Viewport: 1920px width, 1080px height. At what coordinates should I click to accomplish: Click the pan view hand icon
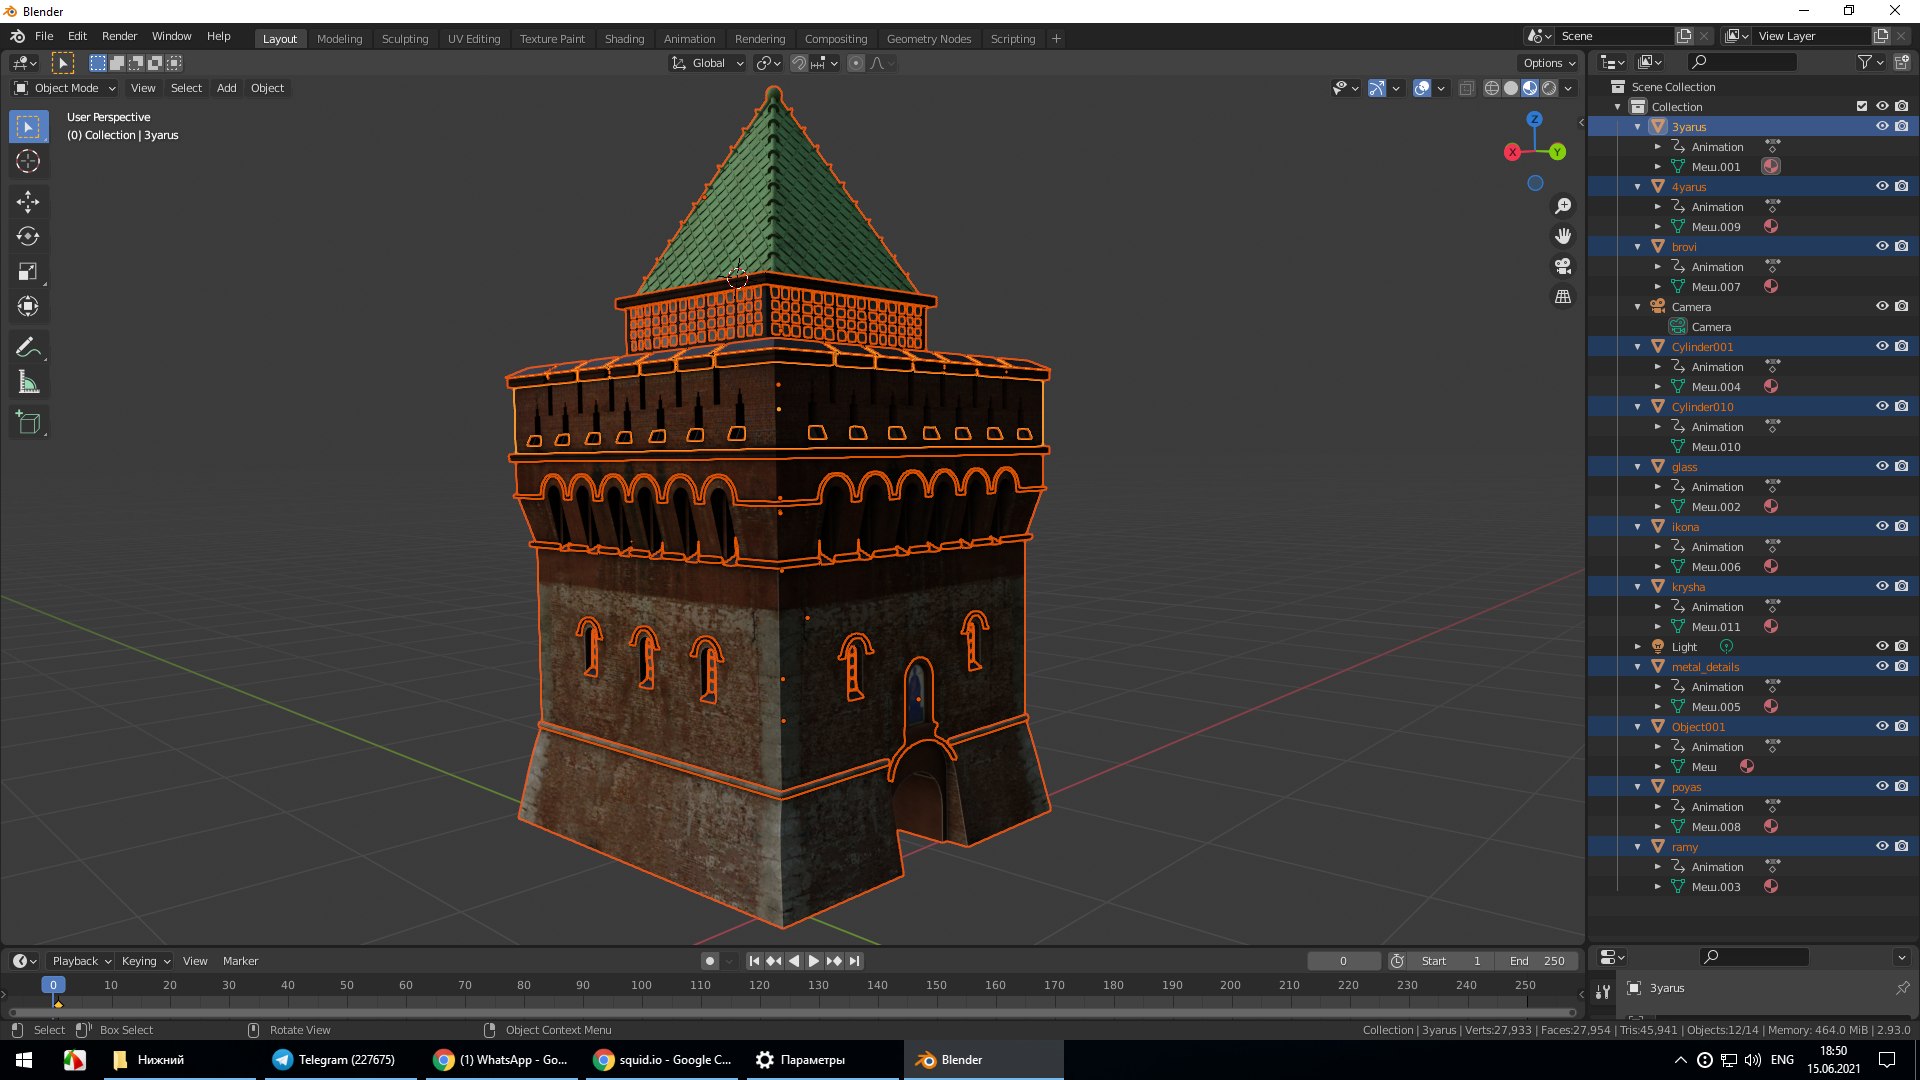click(x=1563, y=236)
